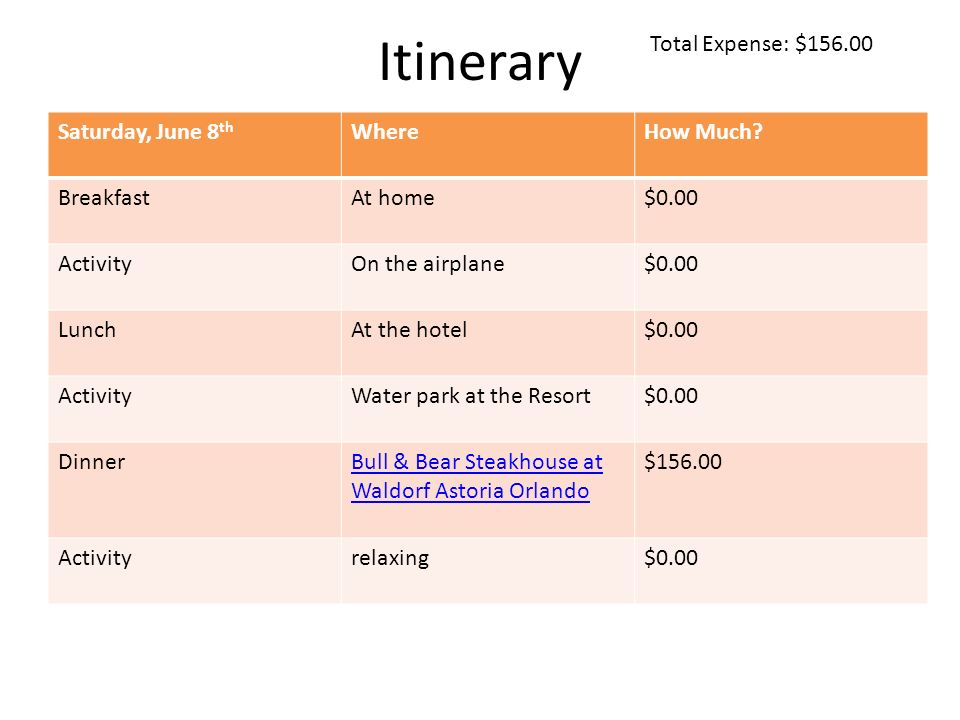Select the How Much? column header

781,144
